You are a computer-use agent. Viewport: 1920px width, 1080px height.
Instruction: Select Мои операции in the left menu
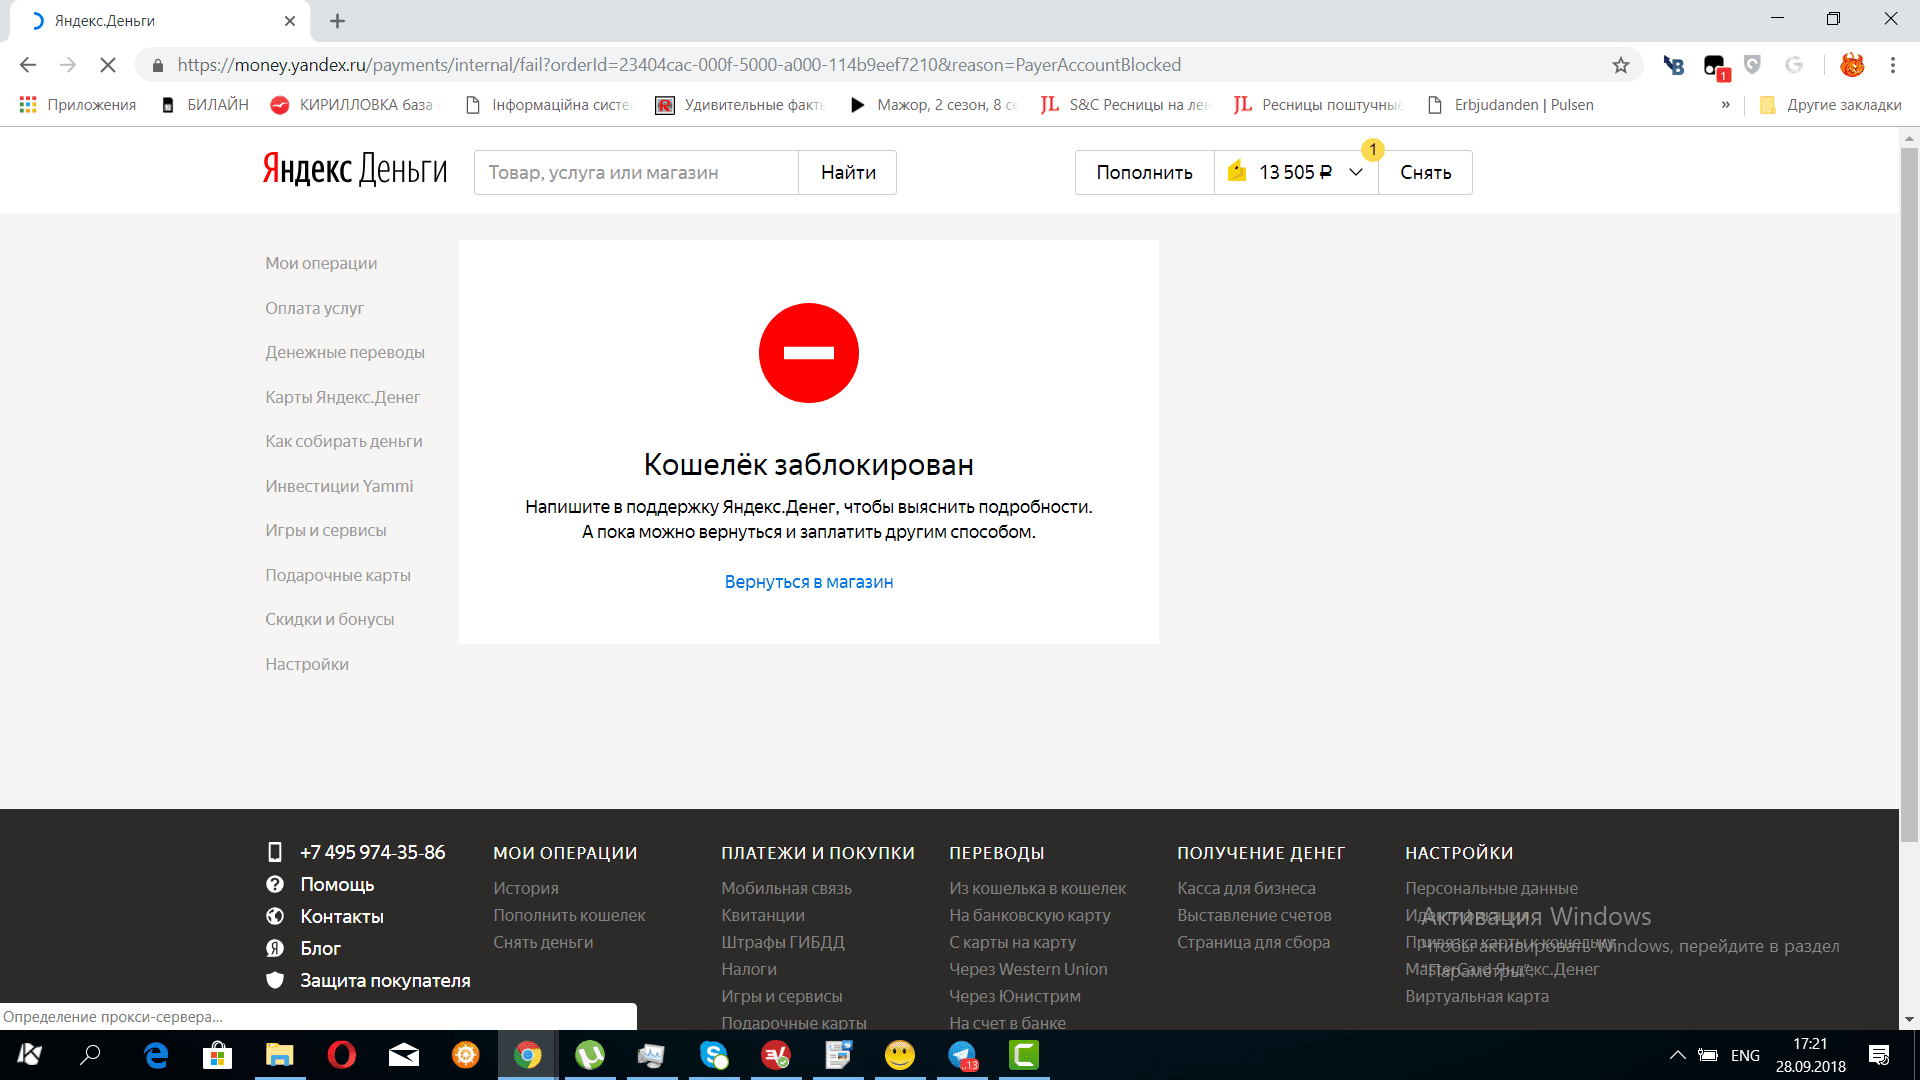(321, 263)
